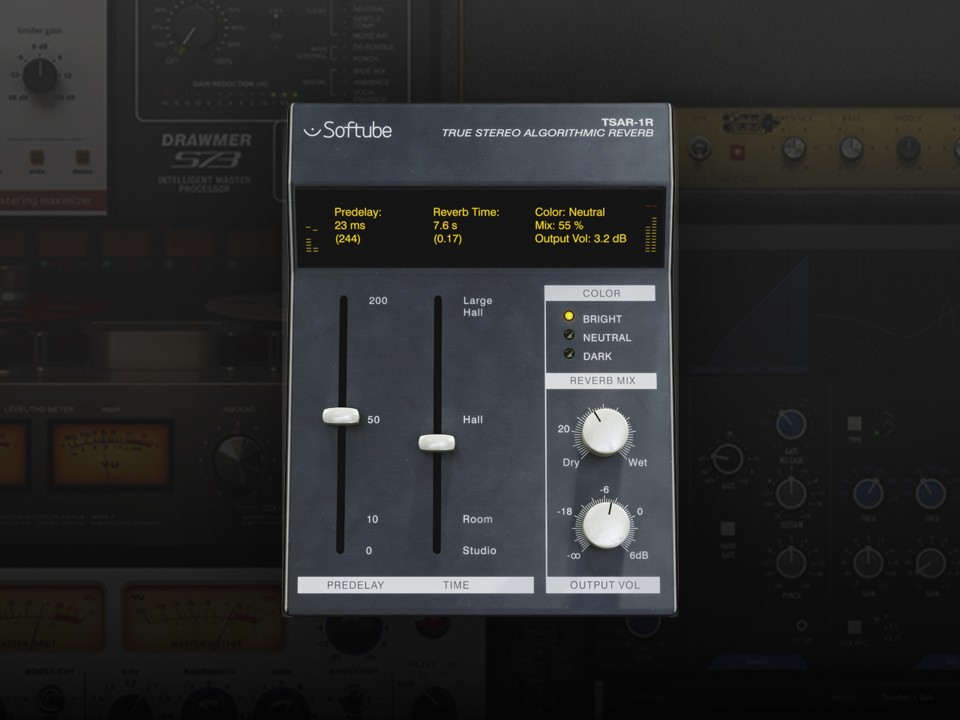Click the Reverb Mix knob
960x720 pixels.
[602, 433]
